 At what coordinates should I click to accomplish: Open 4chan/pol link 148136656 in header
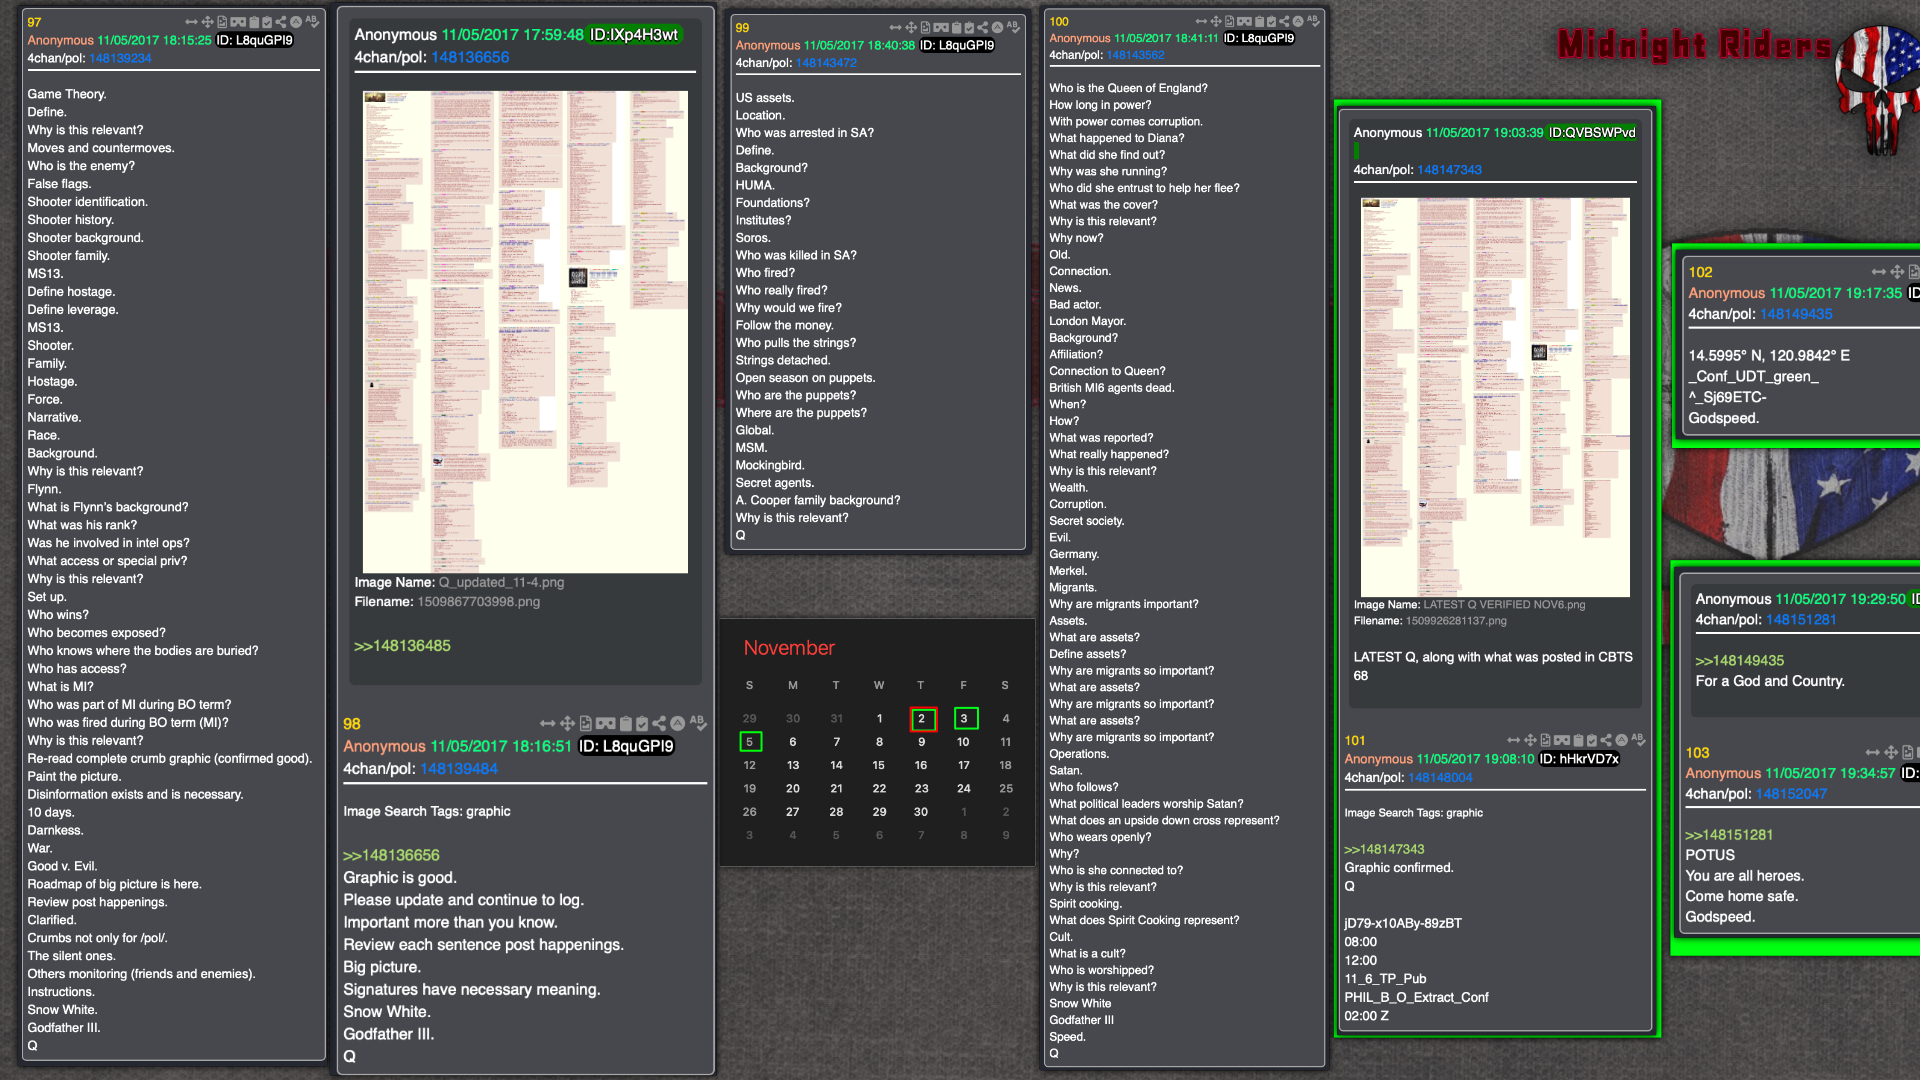click(470, 57)
